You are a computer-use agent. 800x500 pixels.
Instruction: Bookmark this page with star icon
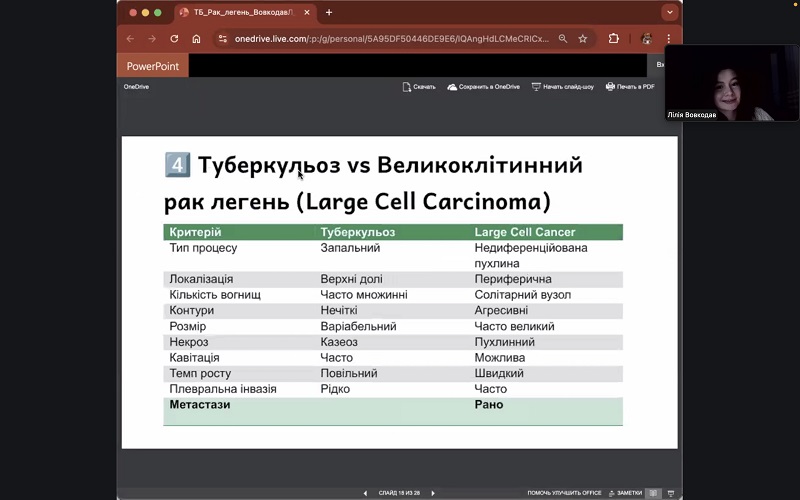583,39
